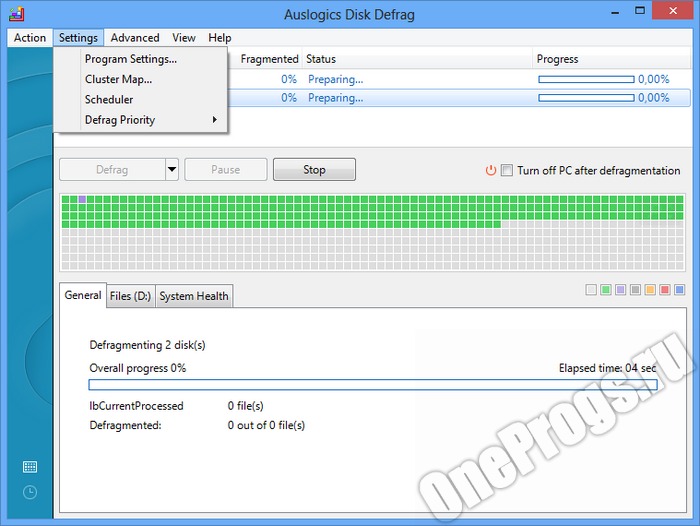This screenshot has height=526, width=700.
Task: Expand the Defrag Priority submenu arrow
Action: point(215,120)
